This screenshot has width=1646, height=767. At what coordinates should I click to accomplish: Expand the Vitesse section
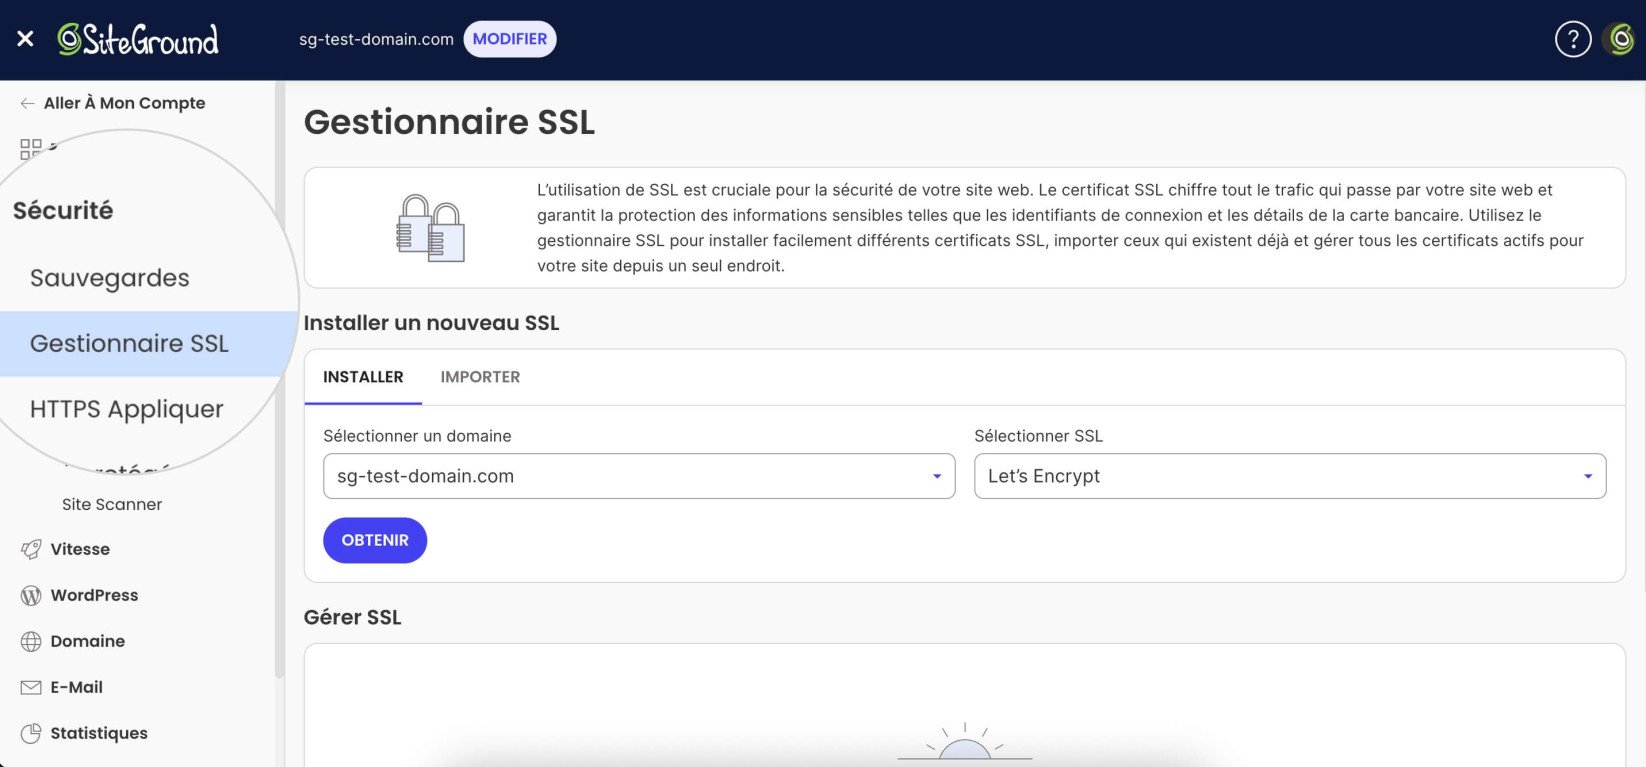(x=80, y=549)
